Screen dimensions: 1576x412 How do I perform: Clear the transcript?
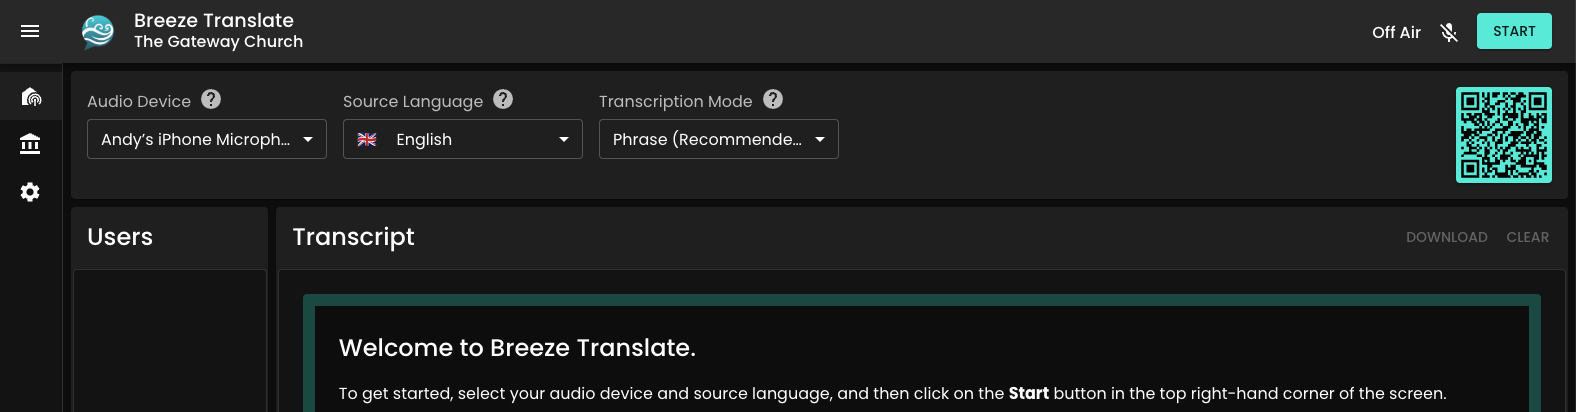[x=1527, y=237]
